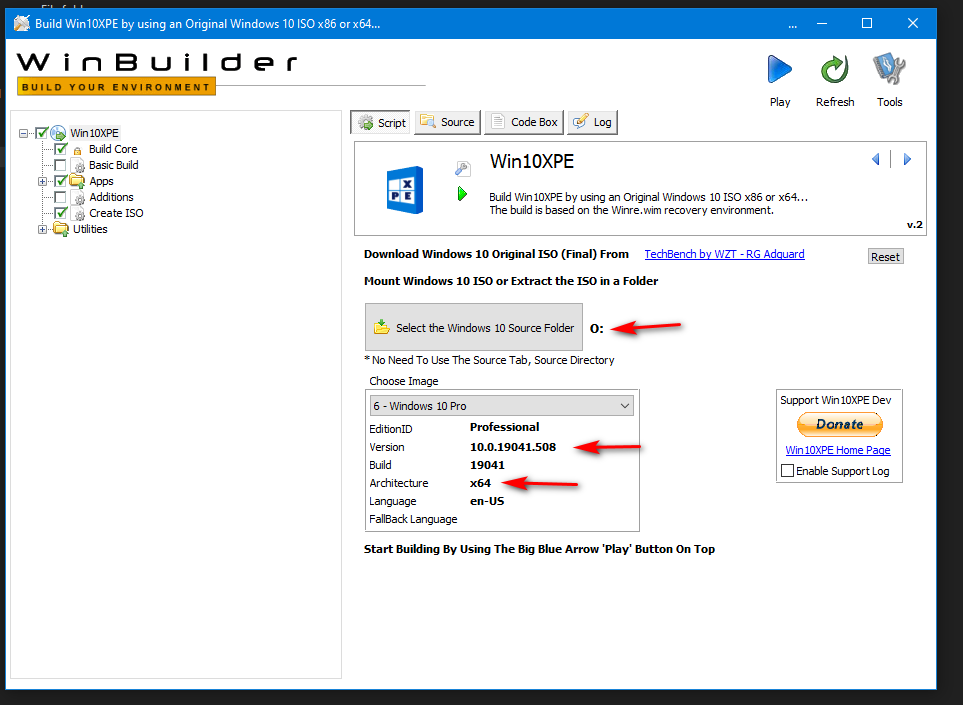Click the Basic Build gear icon
This screenshot has width=963, height=705.
coord(78,165)
